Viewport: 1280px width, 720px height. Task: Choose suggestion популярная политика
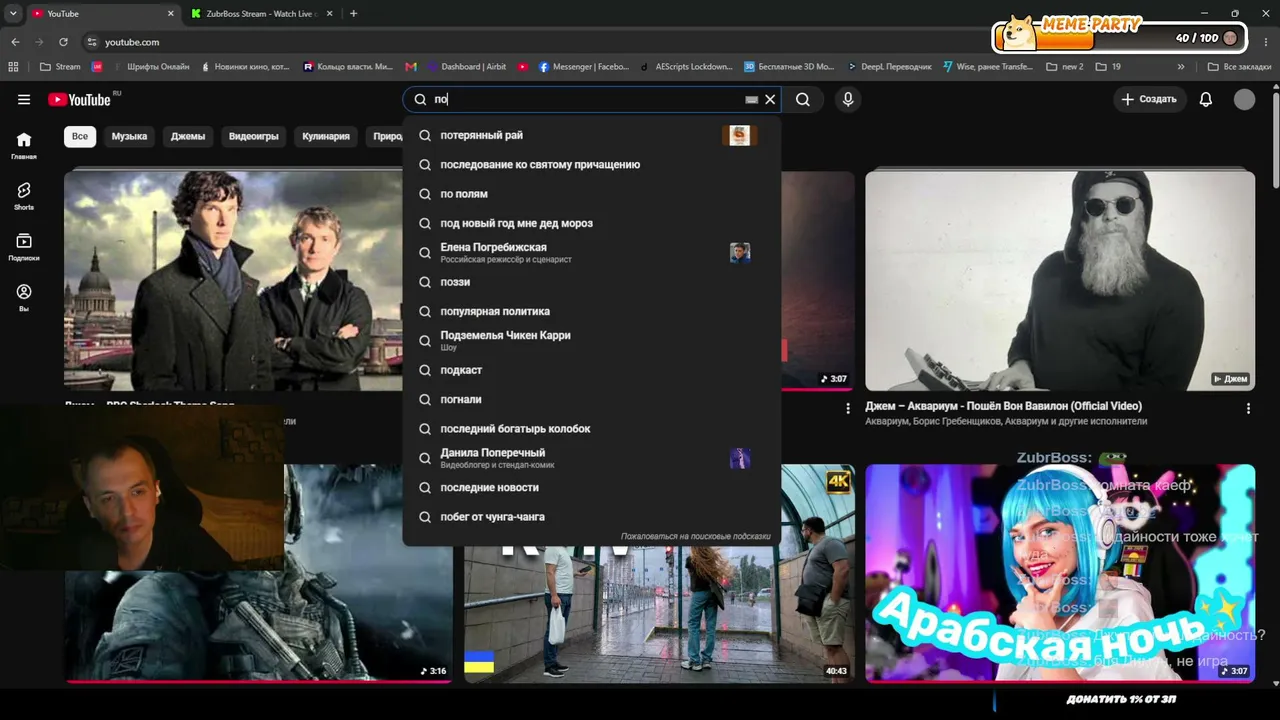coord(592,311)
